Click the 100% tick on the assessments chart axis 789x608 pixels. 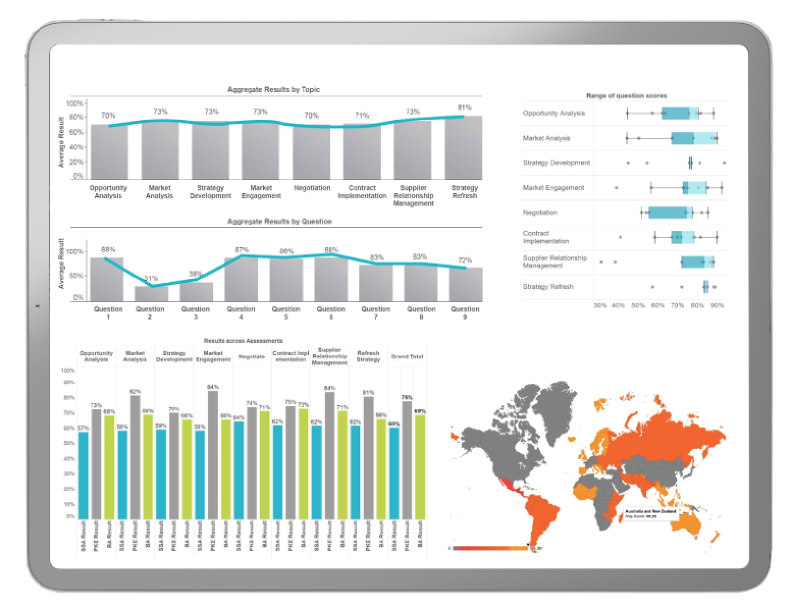tap(68, 370)
